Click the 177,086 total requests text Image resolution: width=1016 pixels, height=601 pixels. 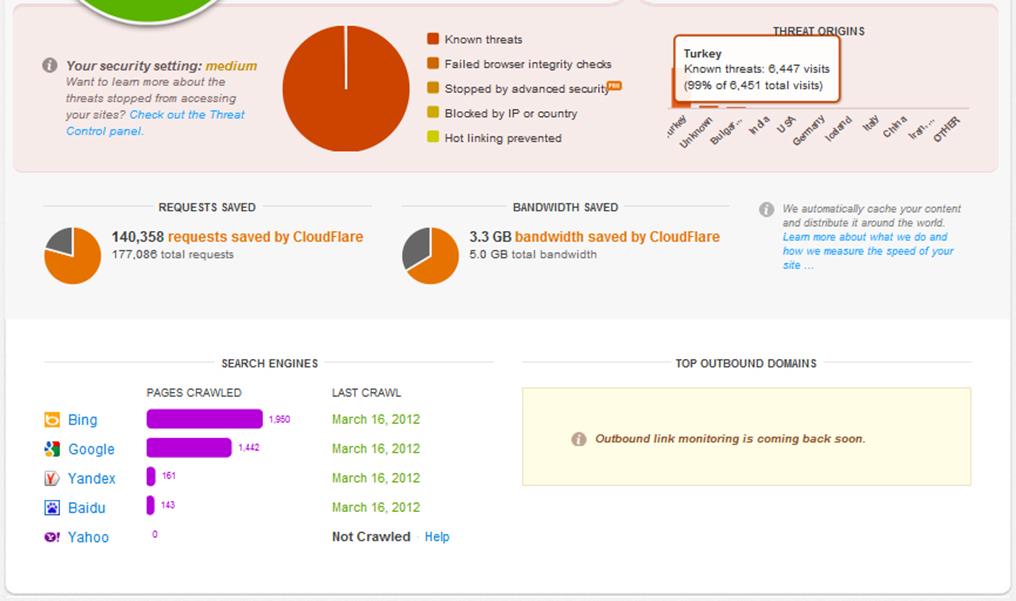[x=173, y=255]
